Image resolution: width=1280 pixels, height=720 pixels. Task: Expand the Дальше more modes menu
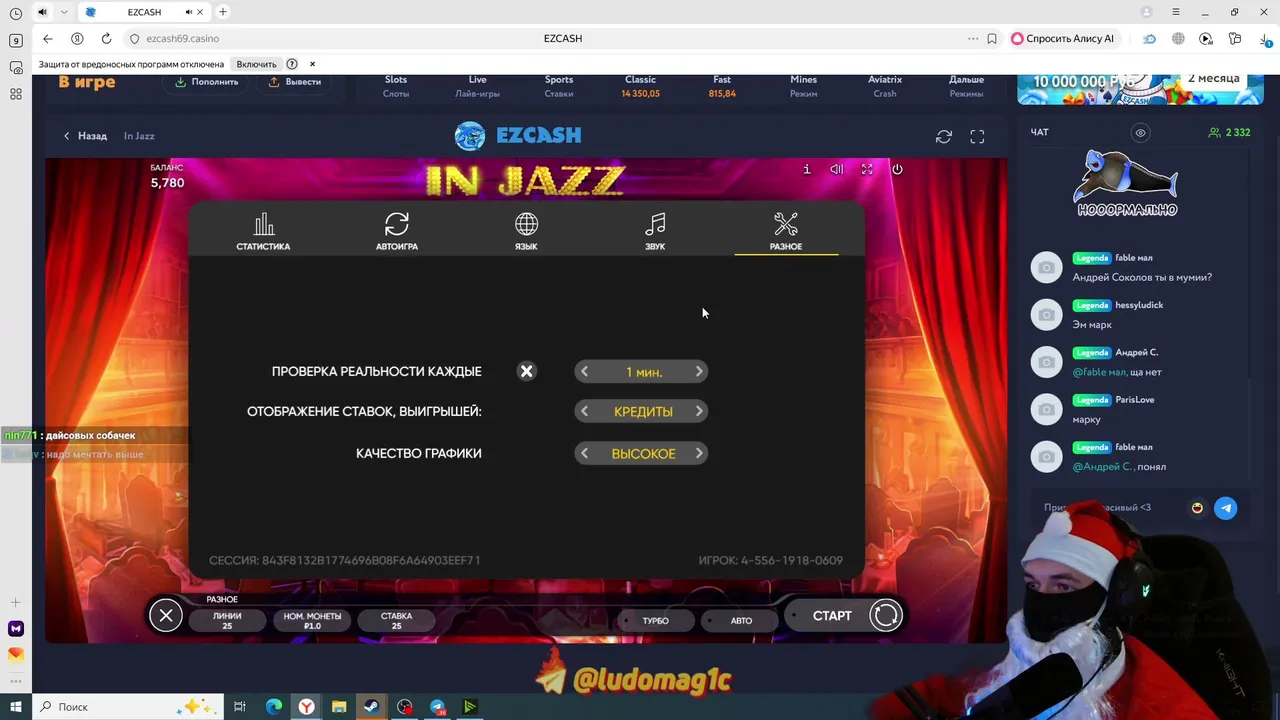966,86
